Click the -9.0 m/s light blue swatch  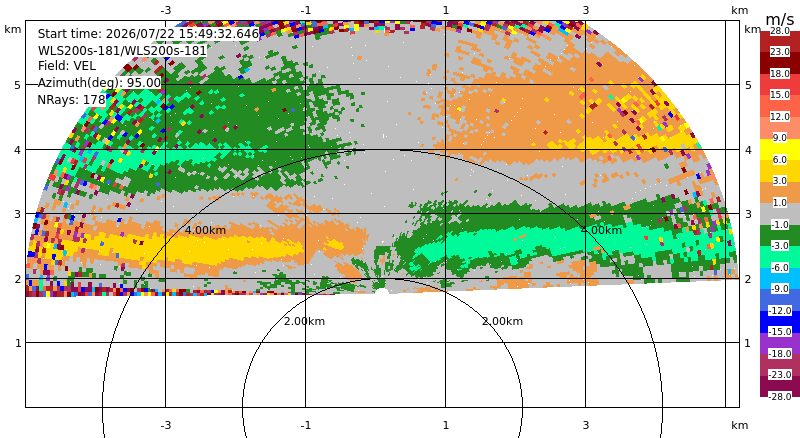(780, 278)
